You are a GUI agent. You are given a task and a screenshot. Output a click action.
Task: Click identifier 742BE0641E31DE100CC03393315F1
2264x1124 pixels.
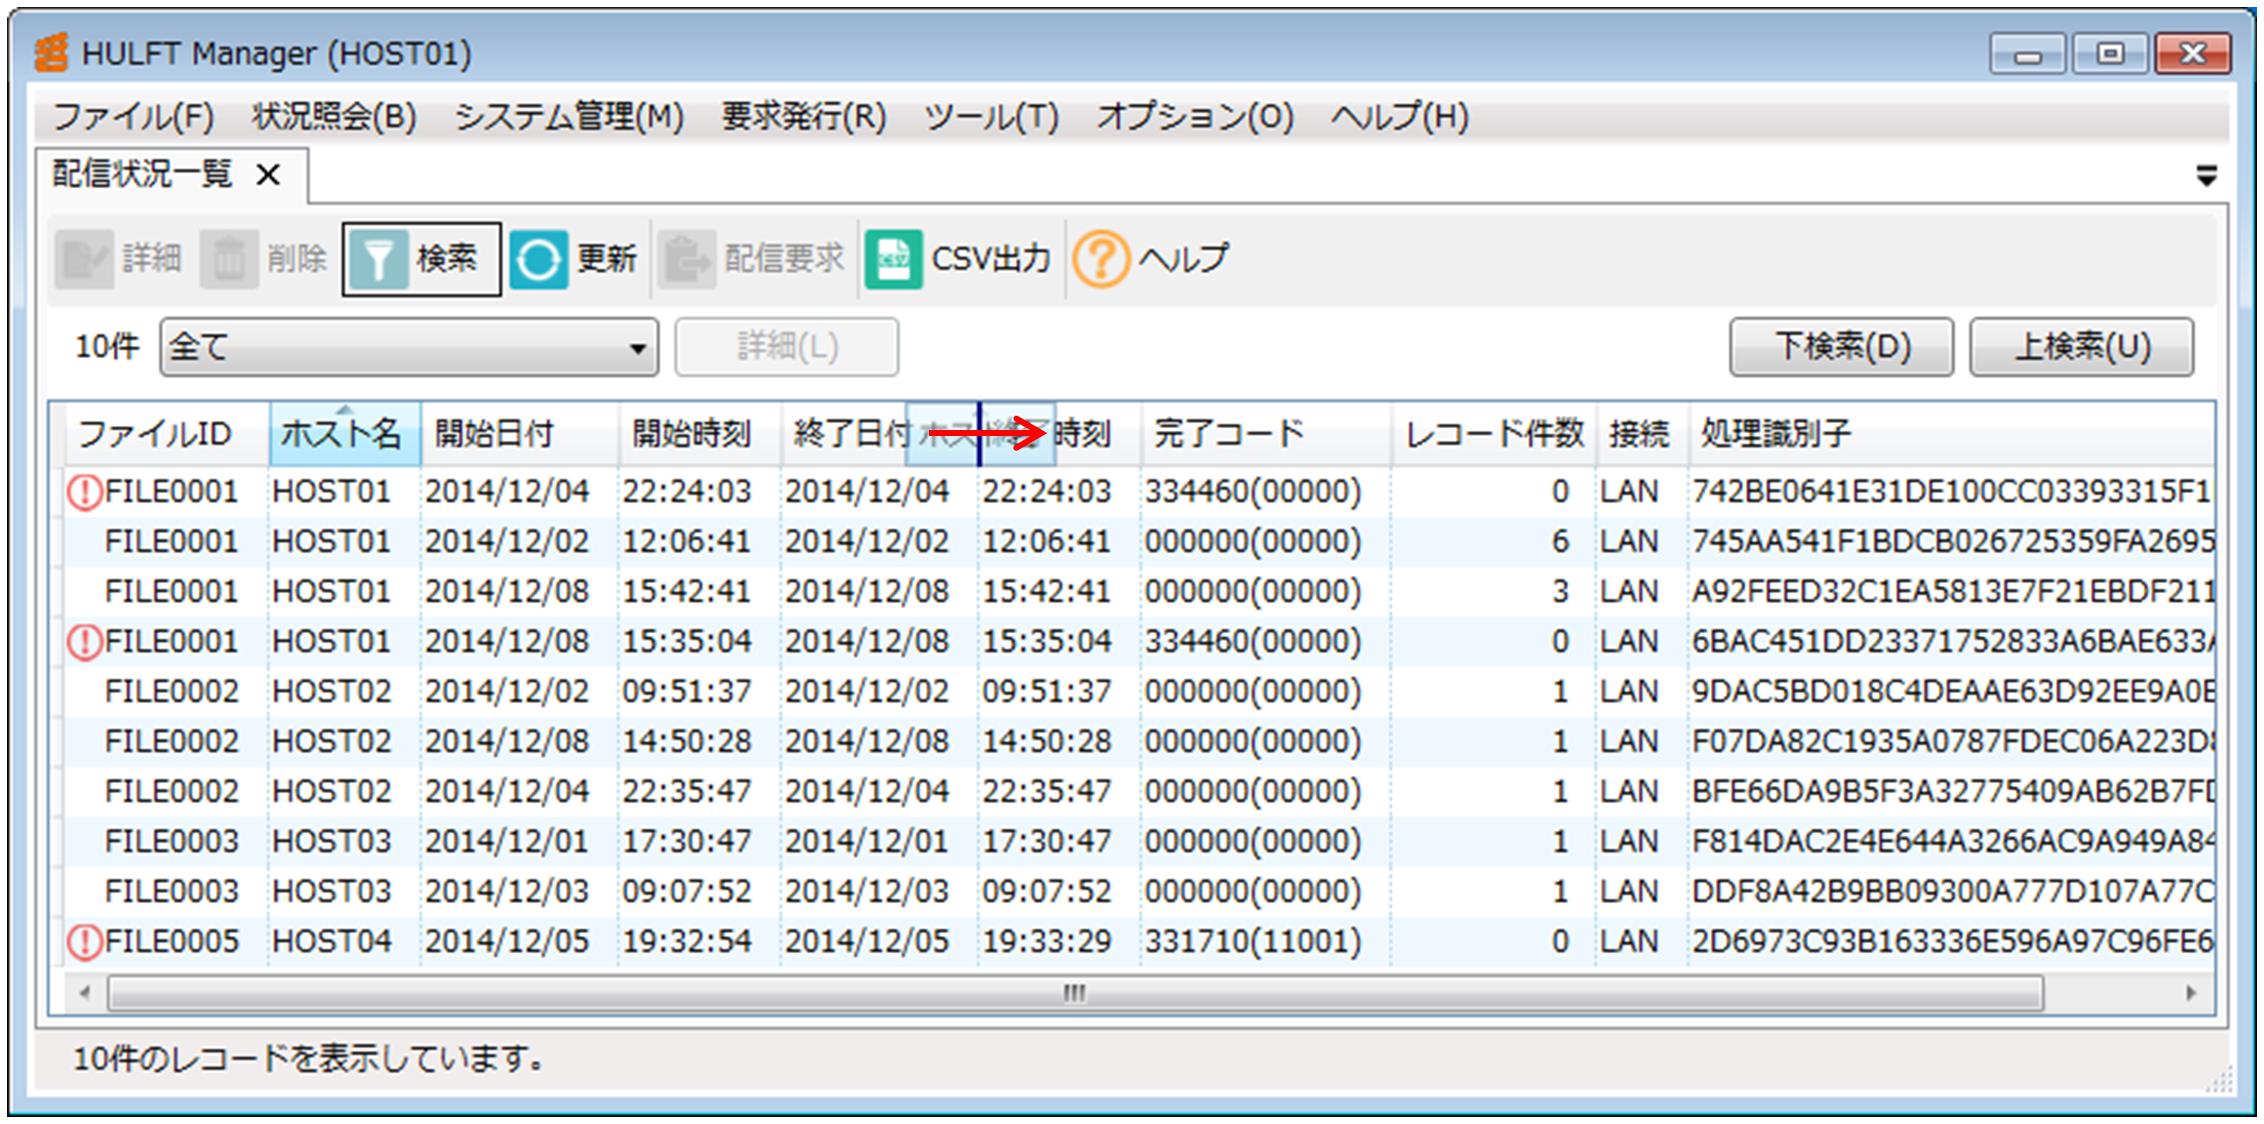1951,492
